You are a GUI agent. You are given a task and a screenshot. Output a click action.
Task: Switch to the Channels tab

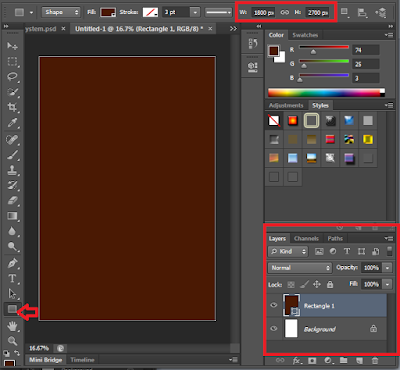[306, 238]
